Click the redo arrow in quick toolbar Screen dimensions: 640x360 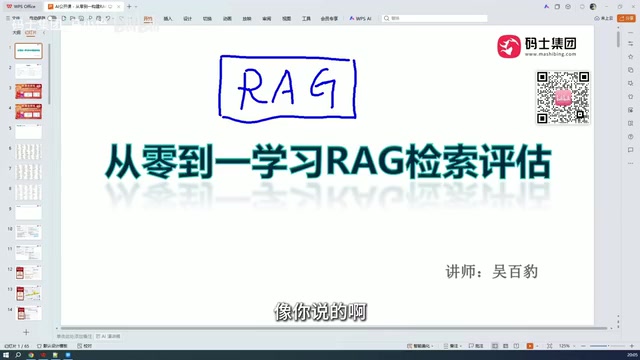(121, 18)
